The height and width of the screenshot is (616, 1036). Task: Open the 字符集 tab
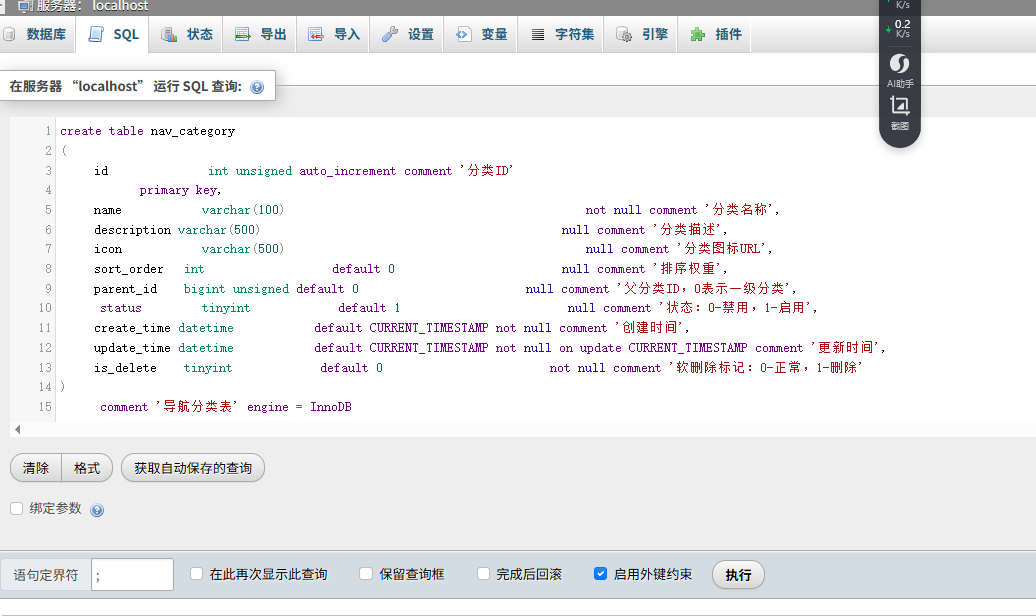click(562, 34)
